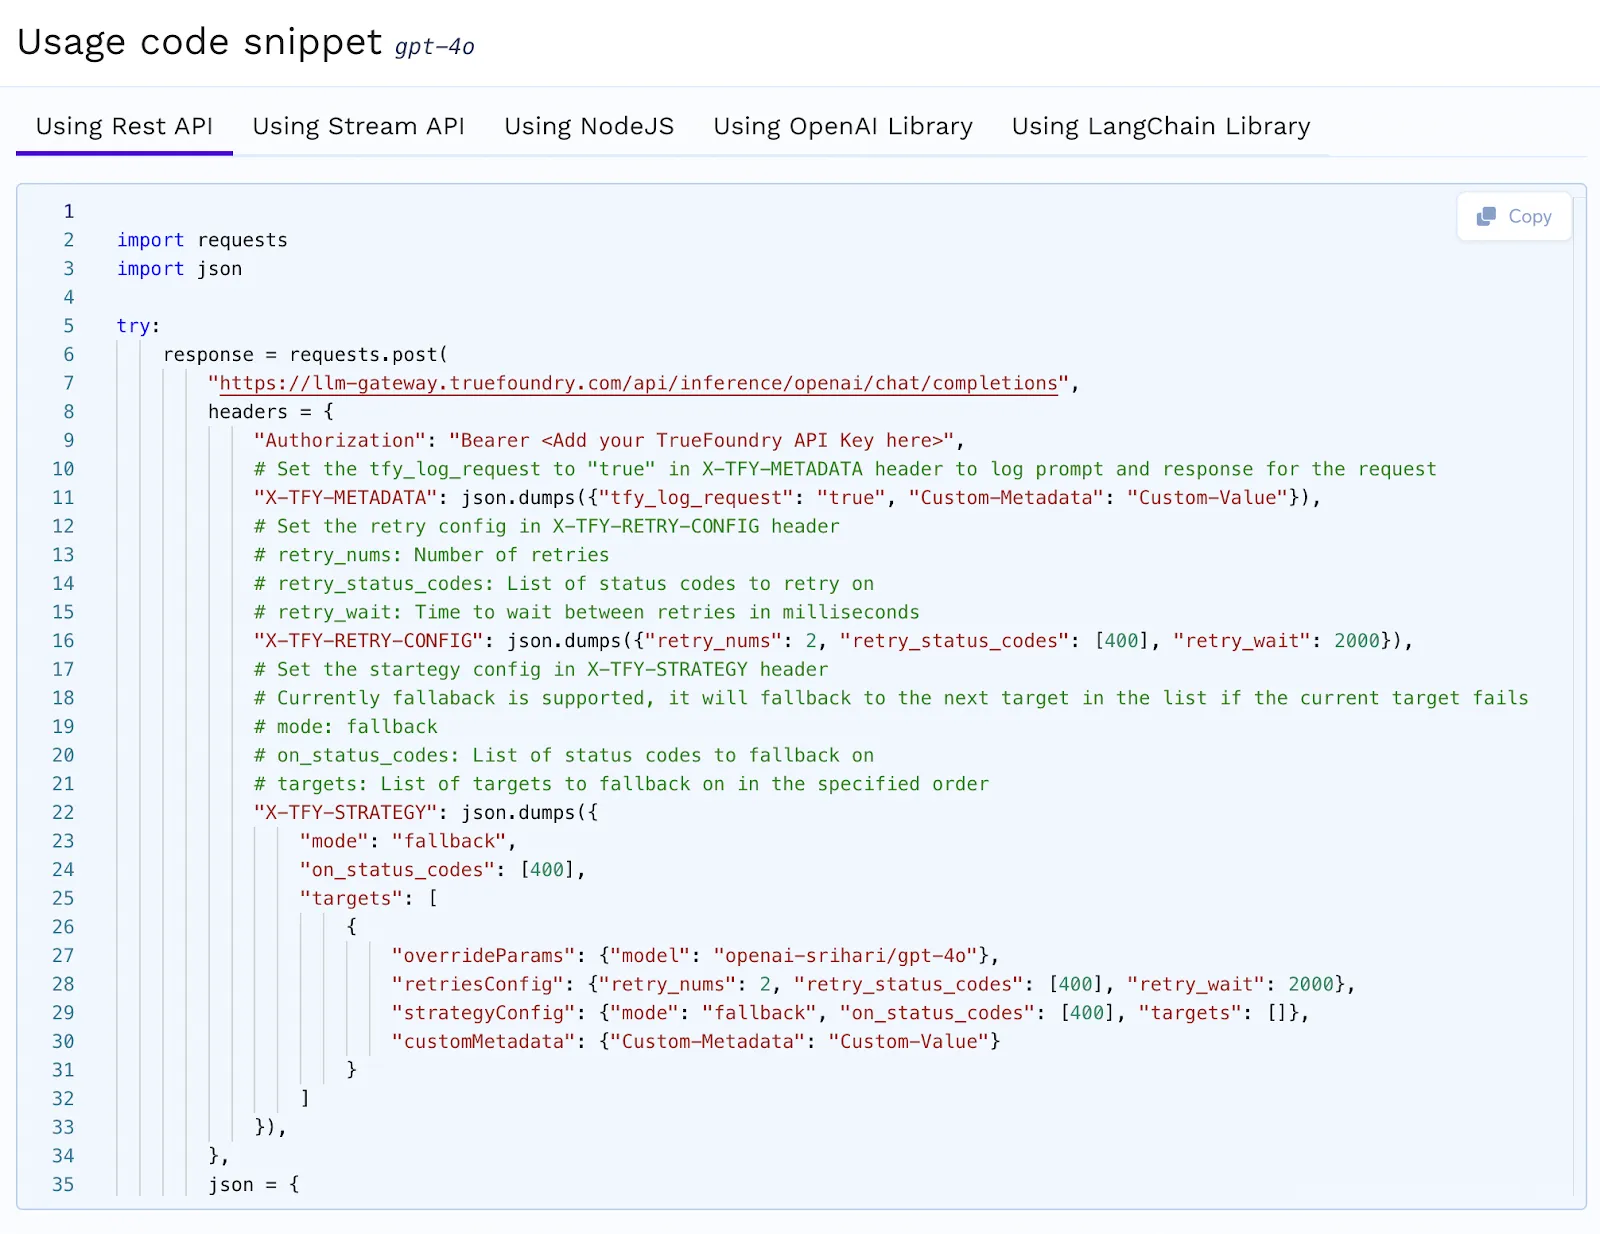Click line number 7 in the gutter
Image resolution: width=1600 pixels, height=1234 pixels.
click(68, 382)
